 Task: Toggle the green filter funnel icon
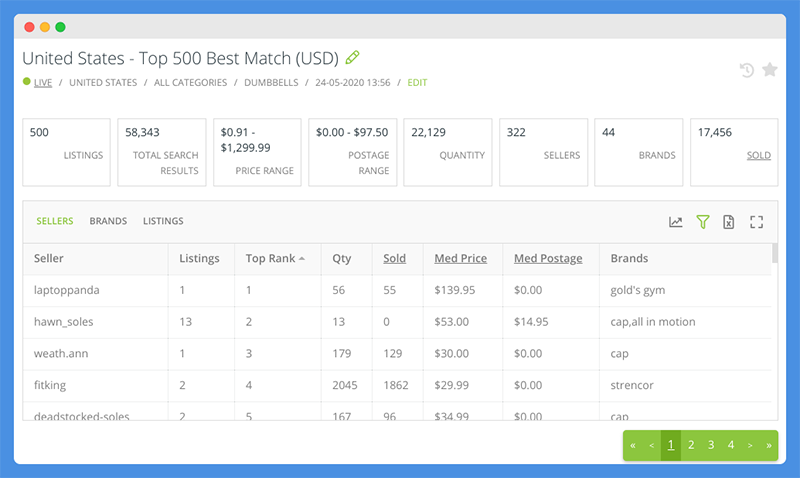click(x=703, y=222)
